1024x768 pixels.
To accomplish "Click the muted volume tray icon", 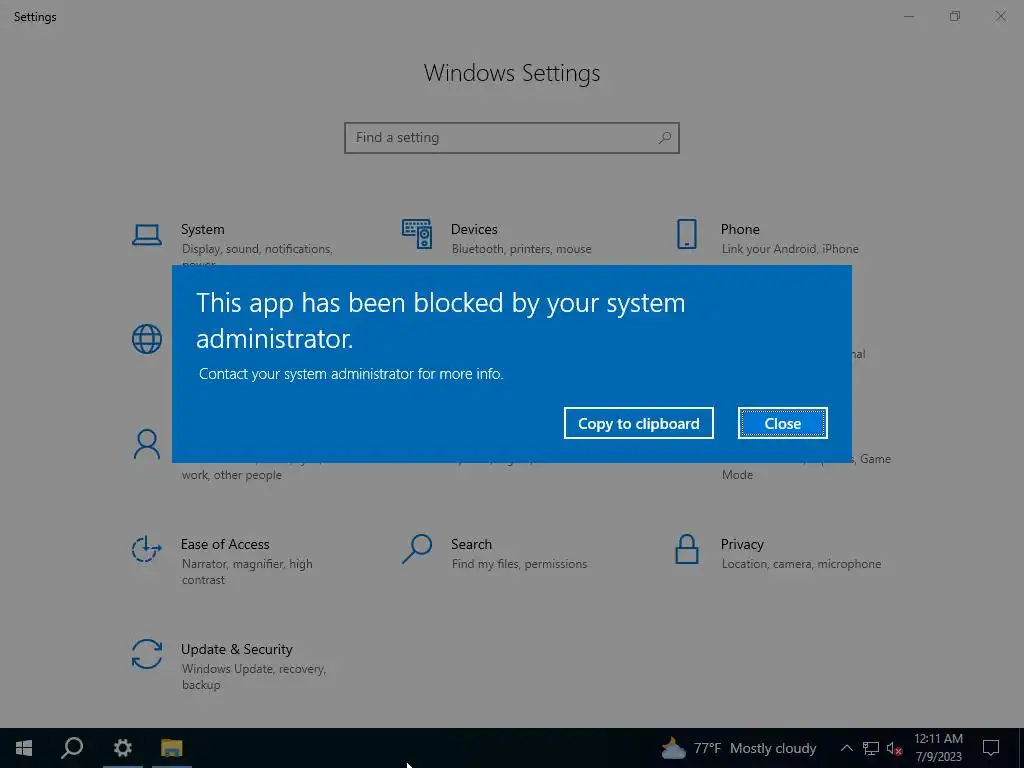I will 894,748.
